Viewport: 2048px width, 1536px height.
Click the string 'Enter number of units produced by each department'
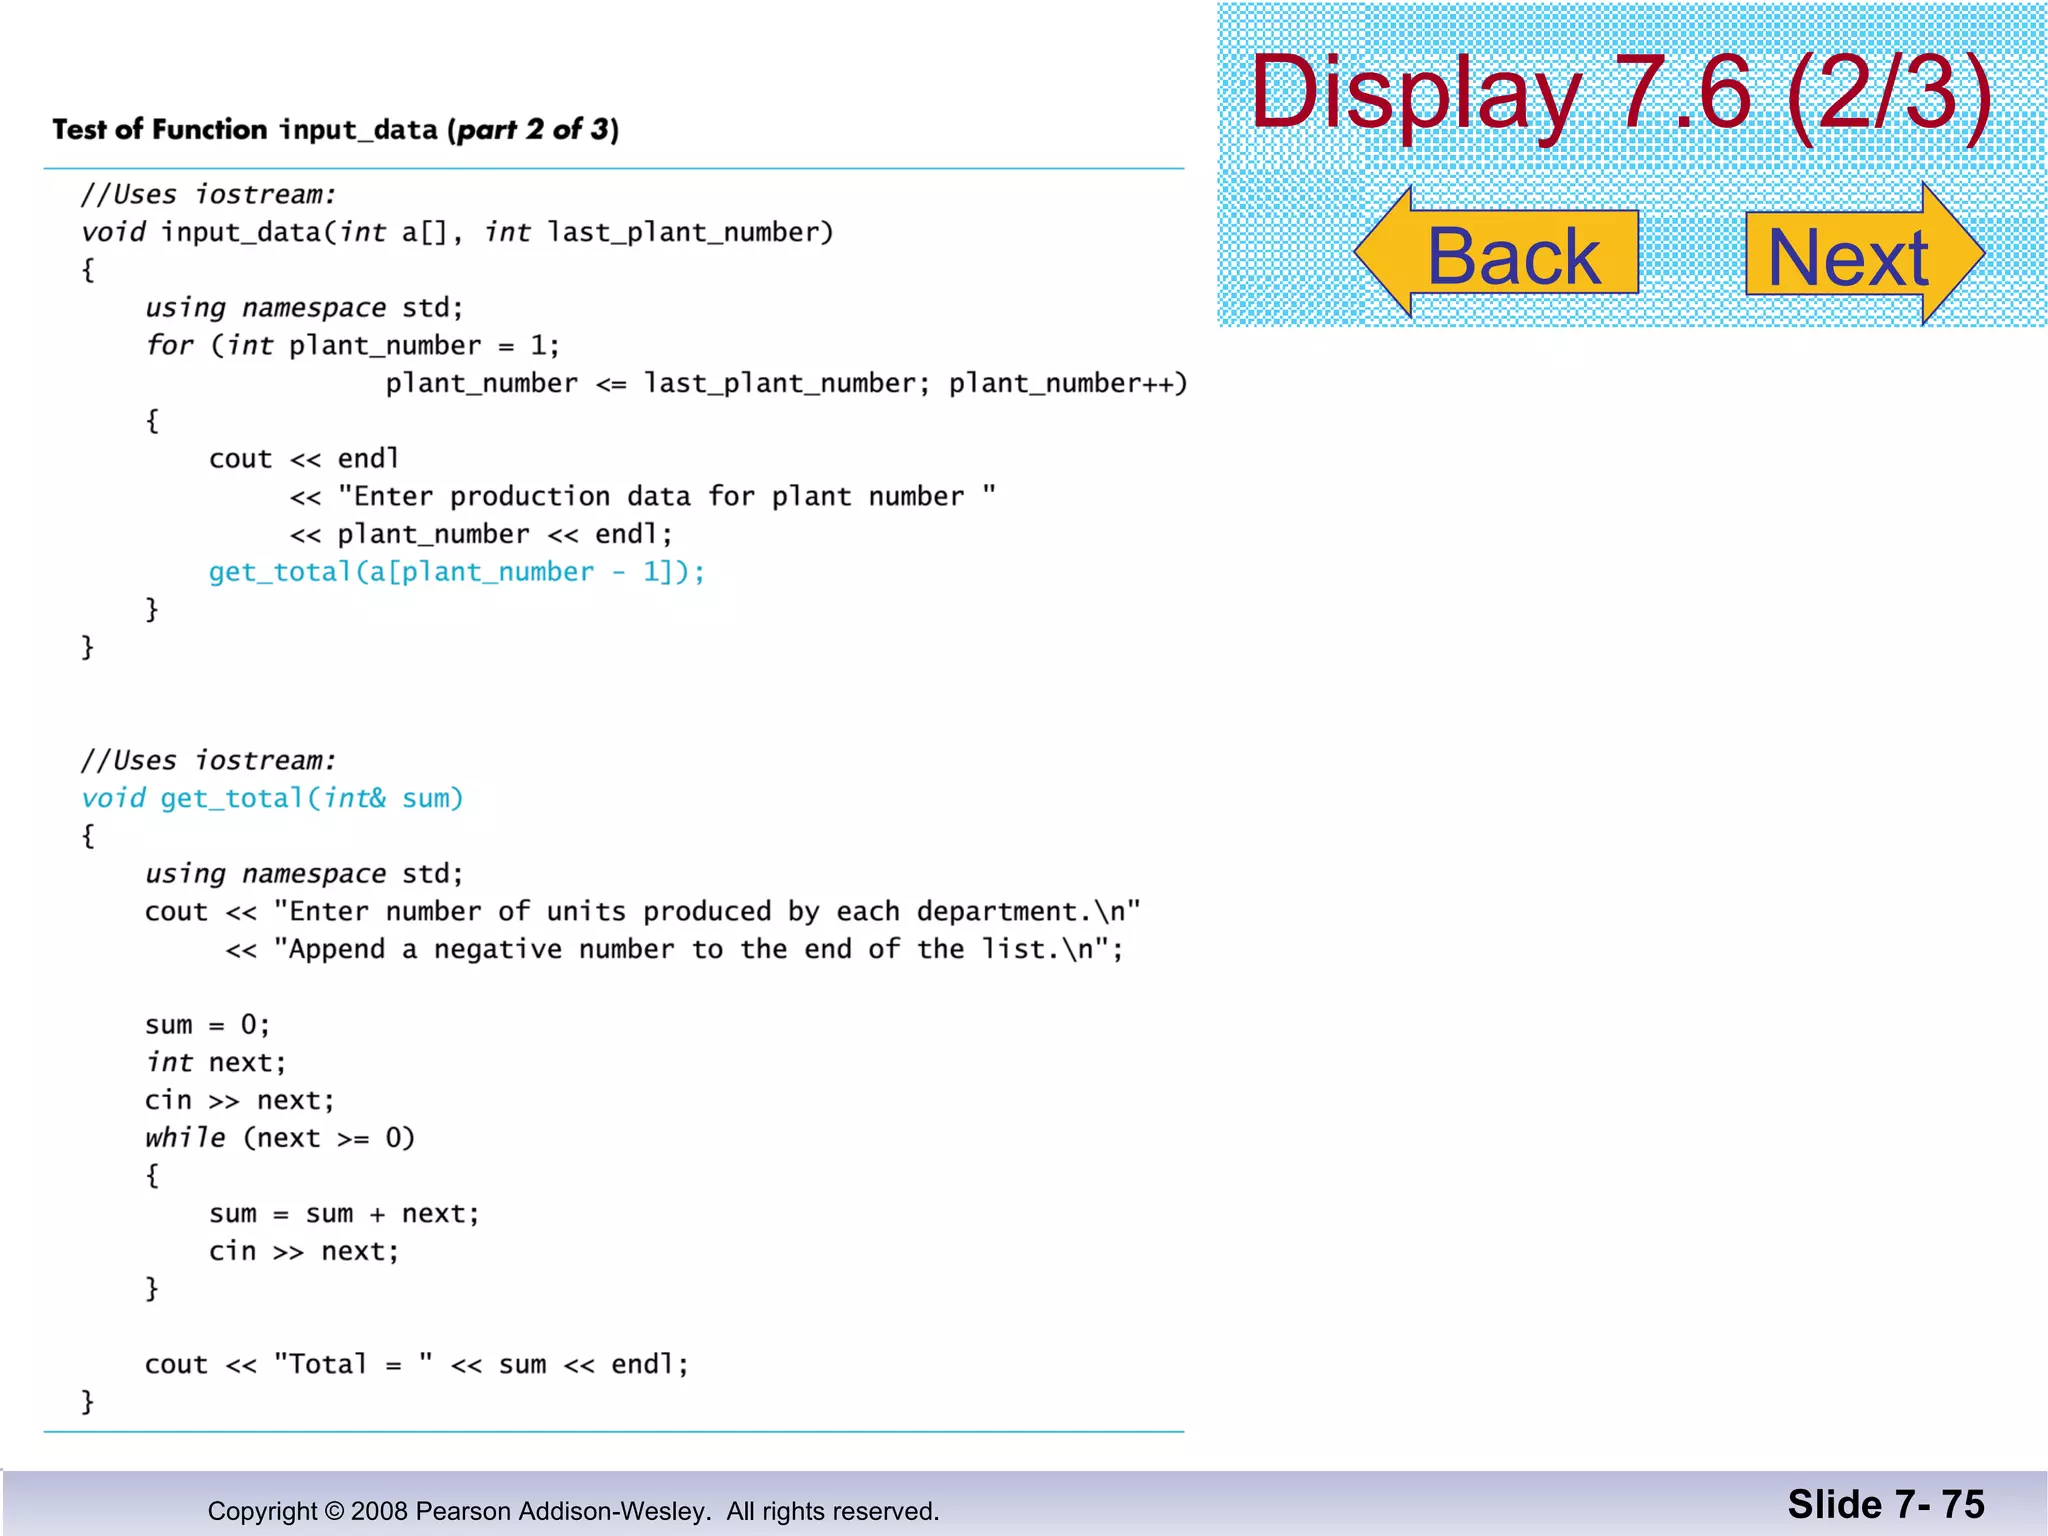682,911
